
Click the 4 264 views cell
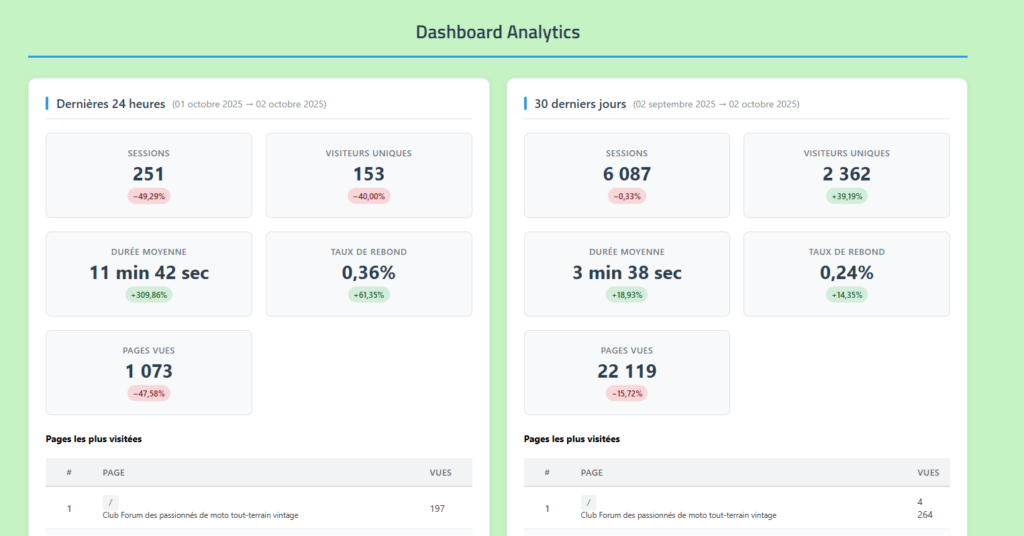coord(925,508)
